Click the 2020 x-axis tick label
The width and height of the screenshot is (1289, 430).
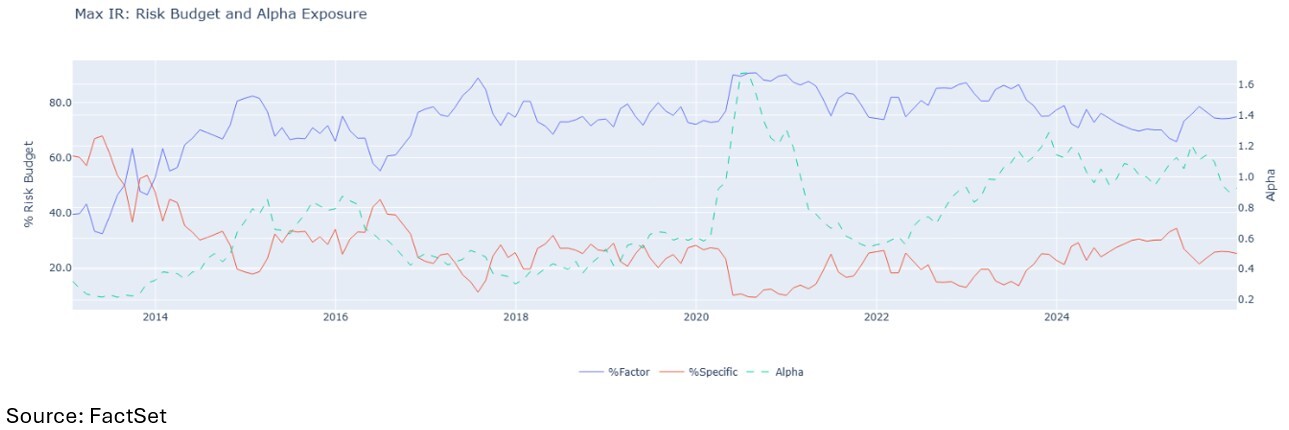696,318
